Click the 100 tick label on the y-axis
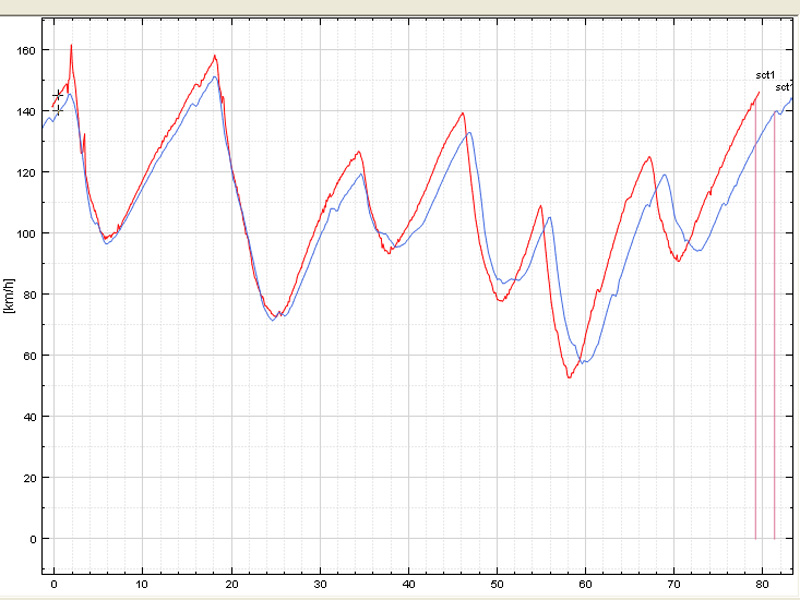The image size is (800, 600). [26, 234]
